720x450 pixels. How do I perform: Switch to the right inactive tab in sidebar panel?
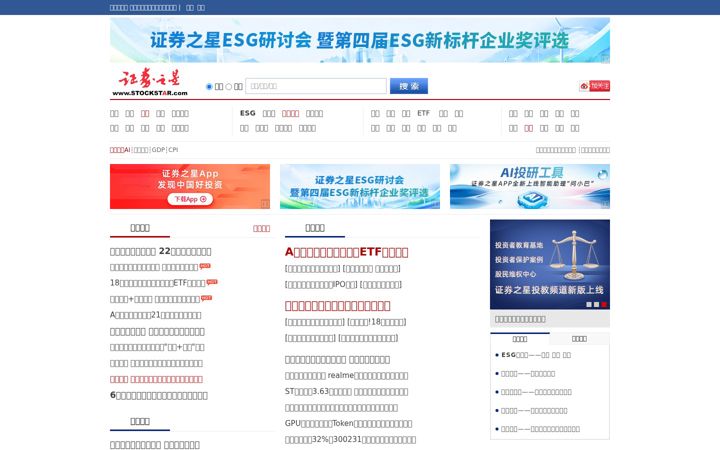pyautogui.click(x=579, y=338)
